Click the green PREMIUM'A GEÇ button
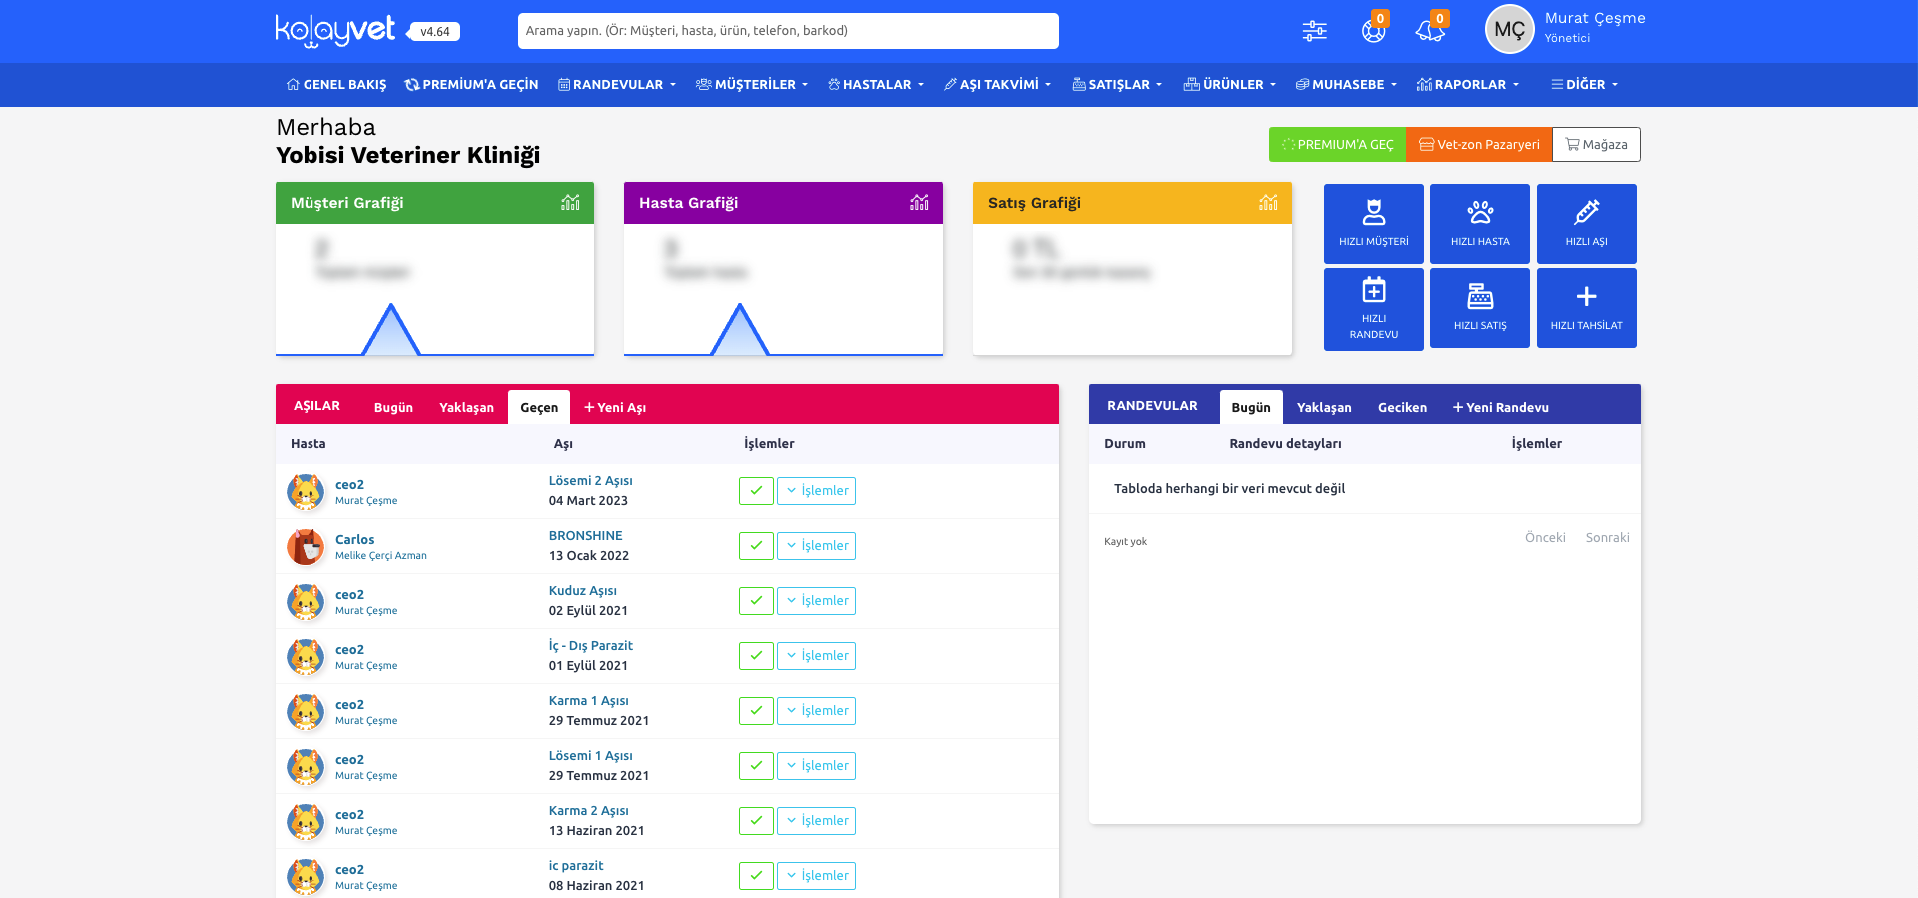 click(x=1337, y=144)
